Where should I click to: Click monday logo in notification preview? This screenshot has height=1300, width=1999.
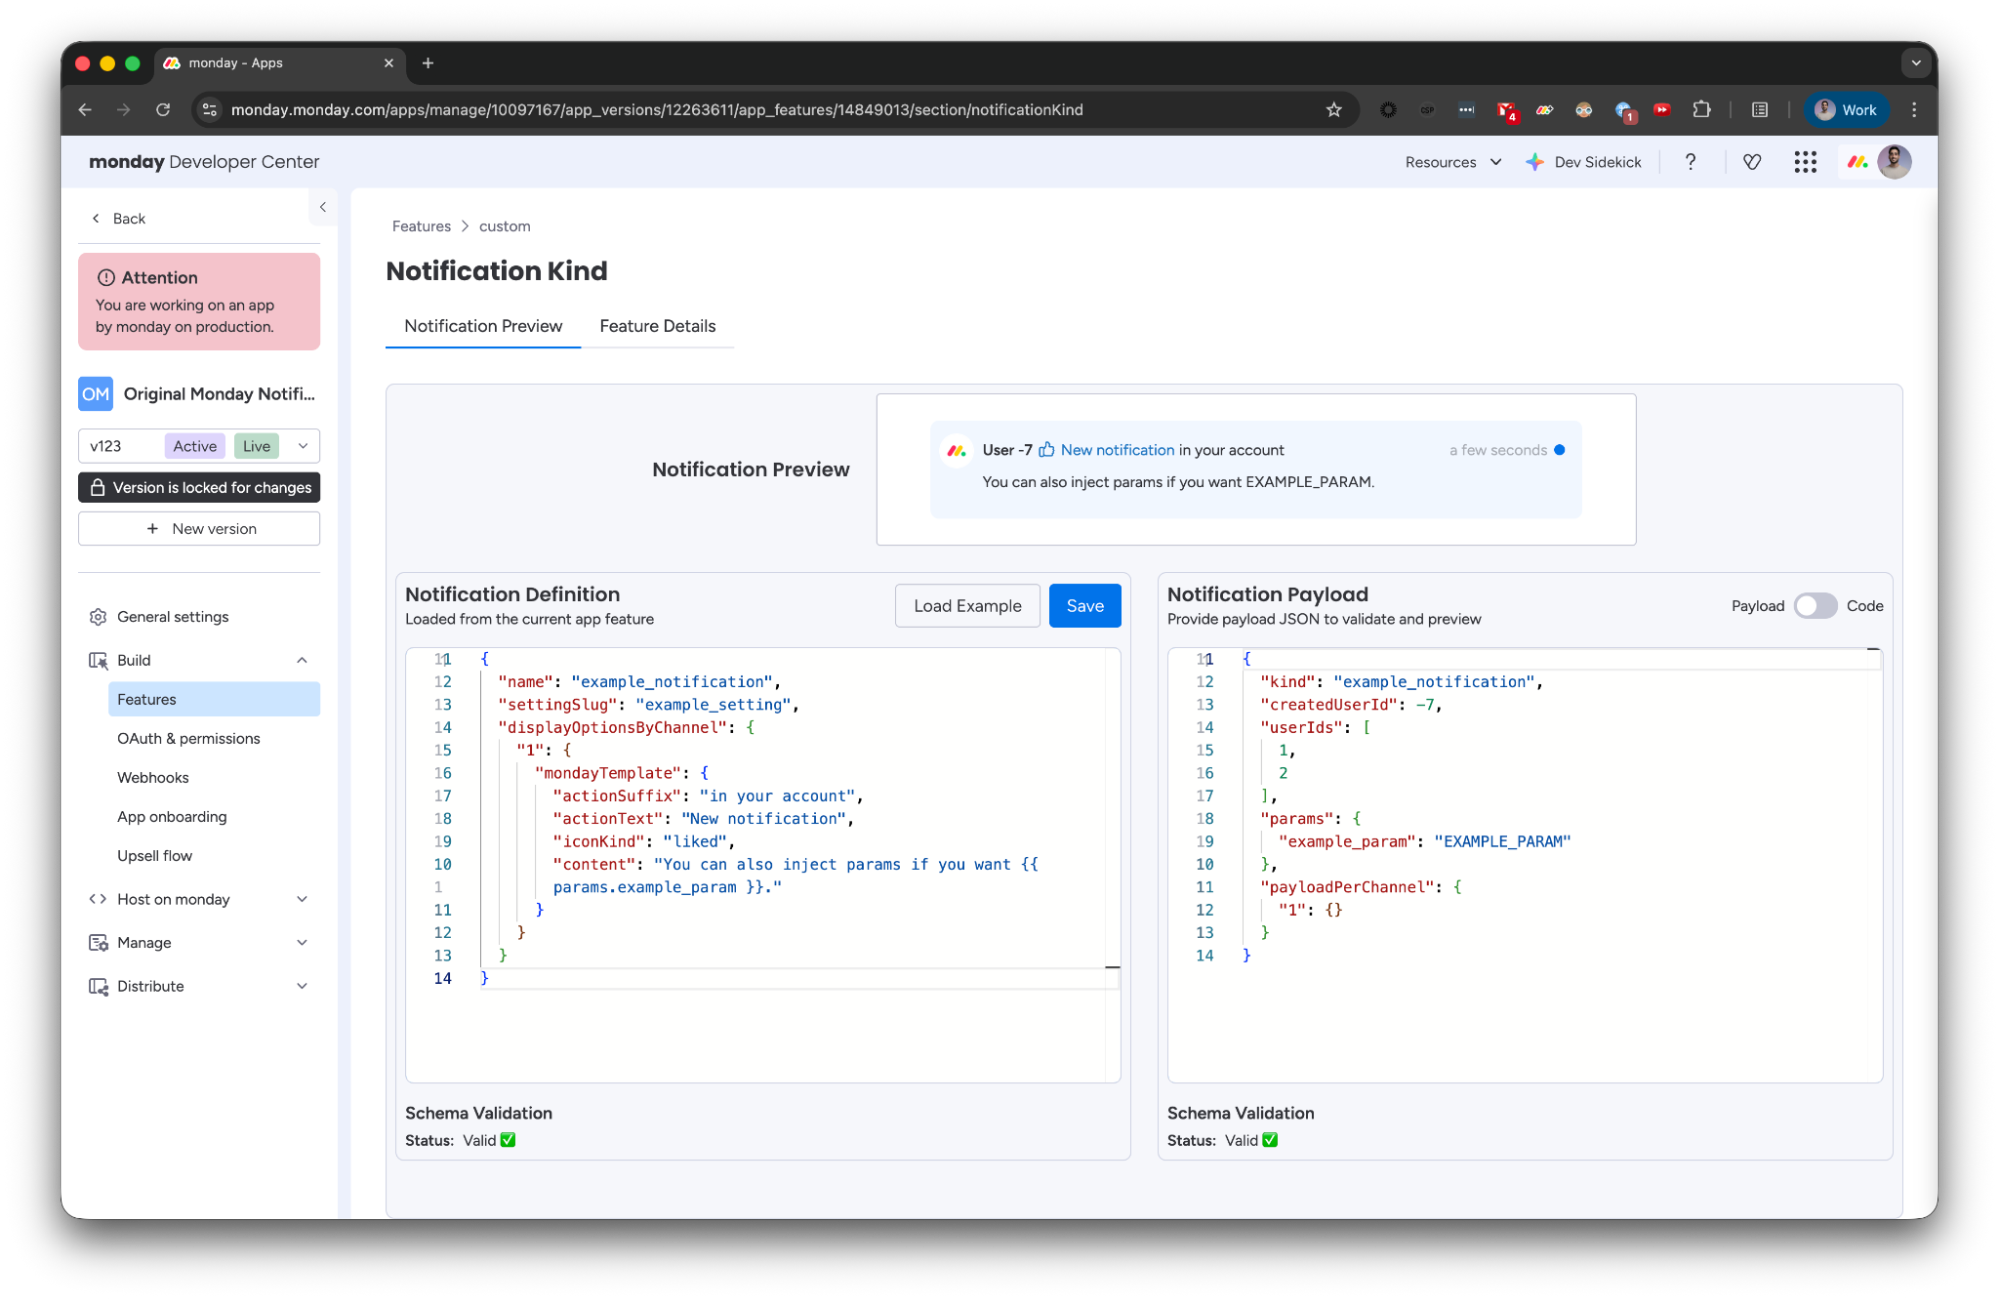pos(957,451)
